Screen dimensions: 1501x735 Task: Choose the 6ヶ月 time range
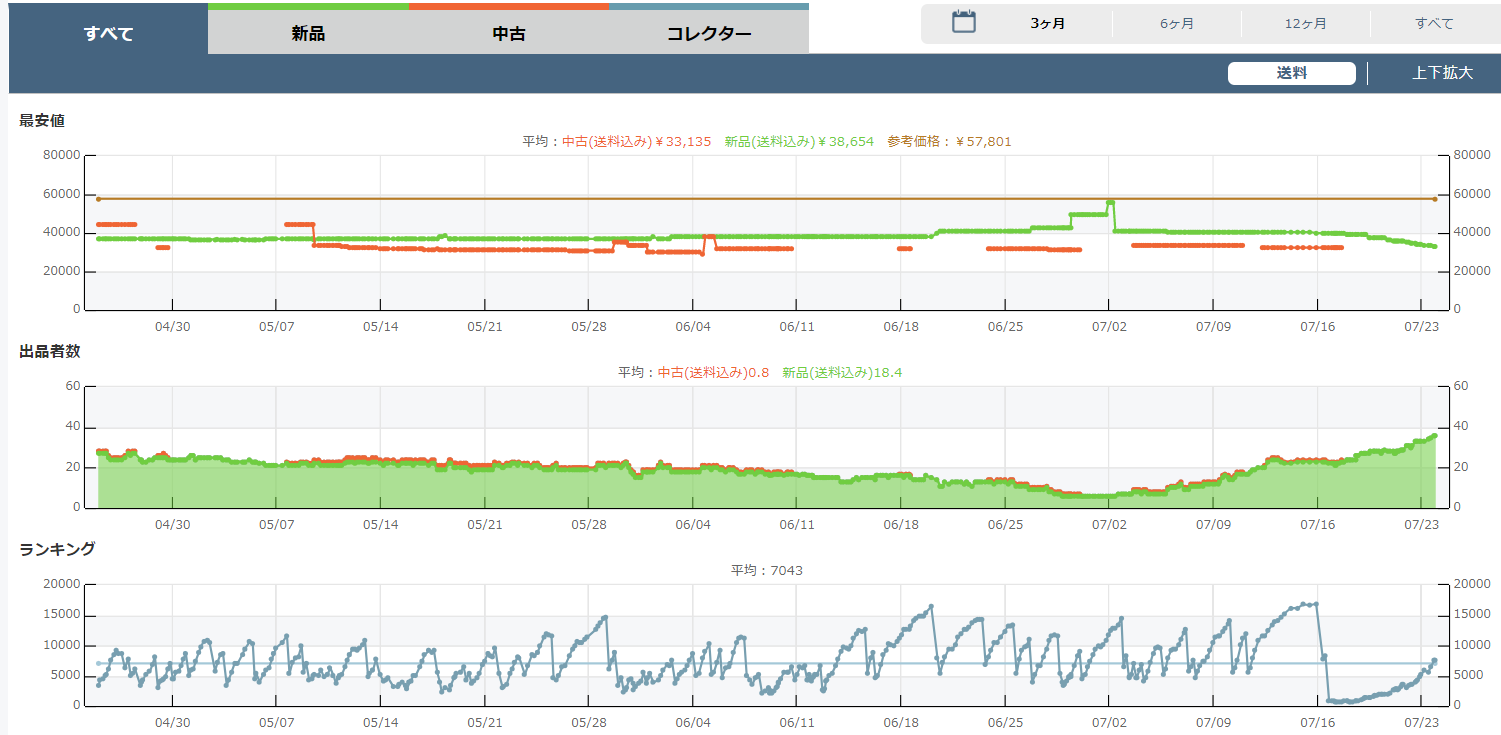click(1177, 23)
